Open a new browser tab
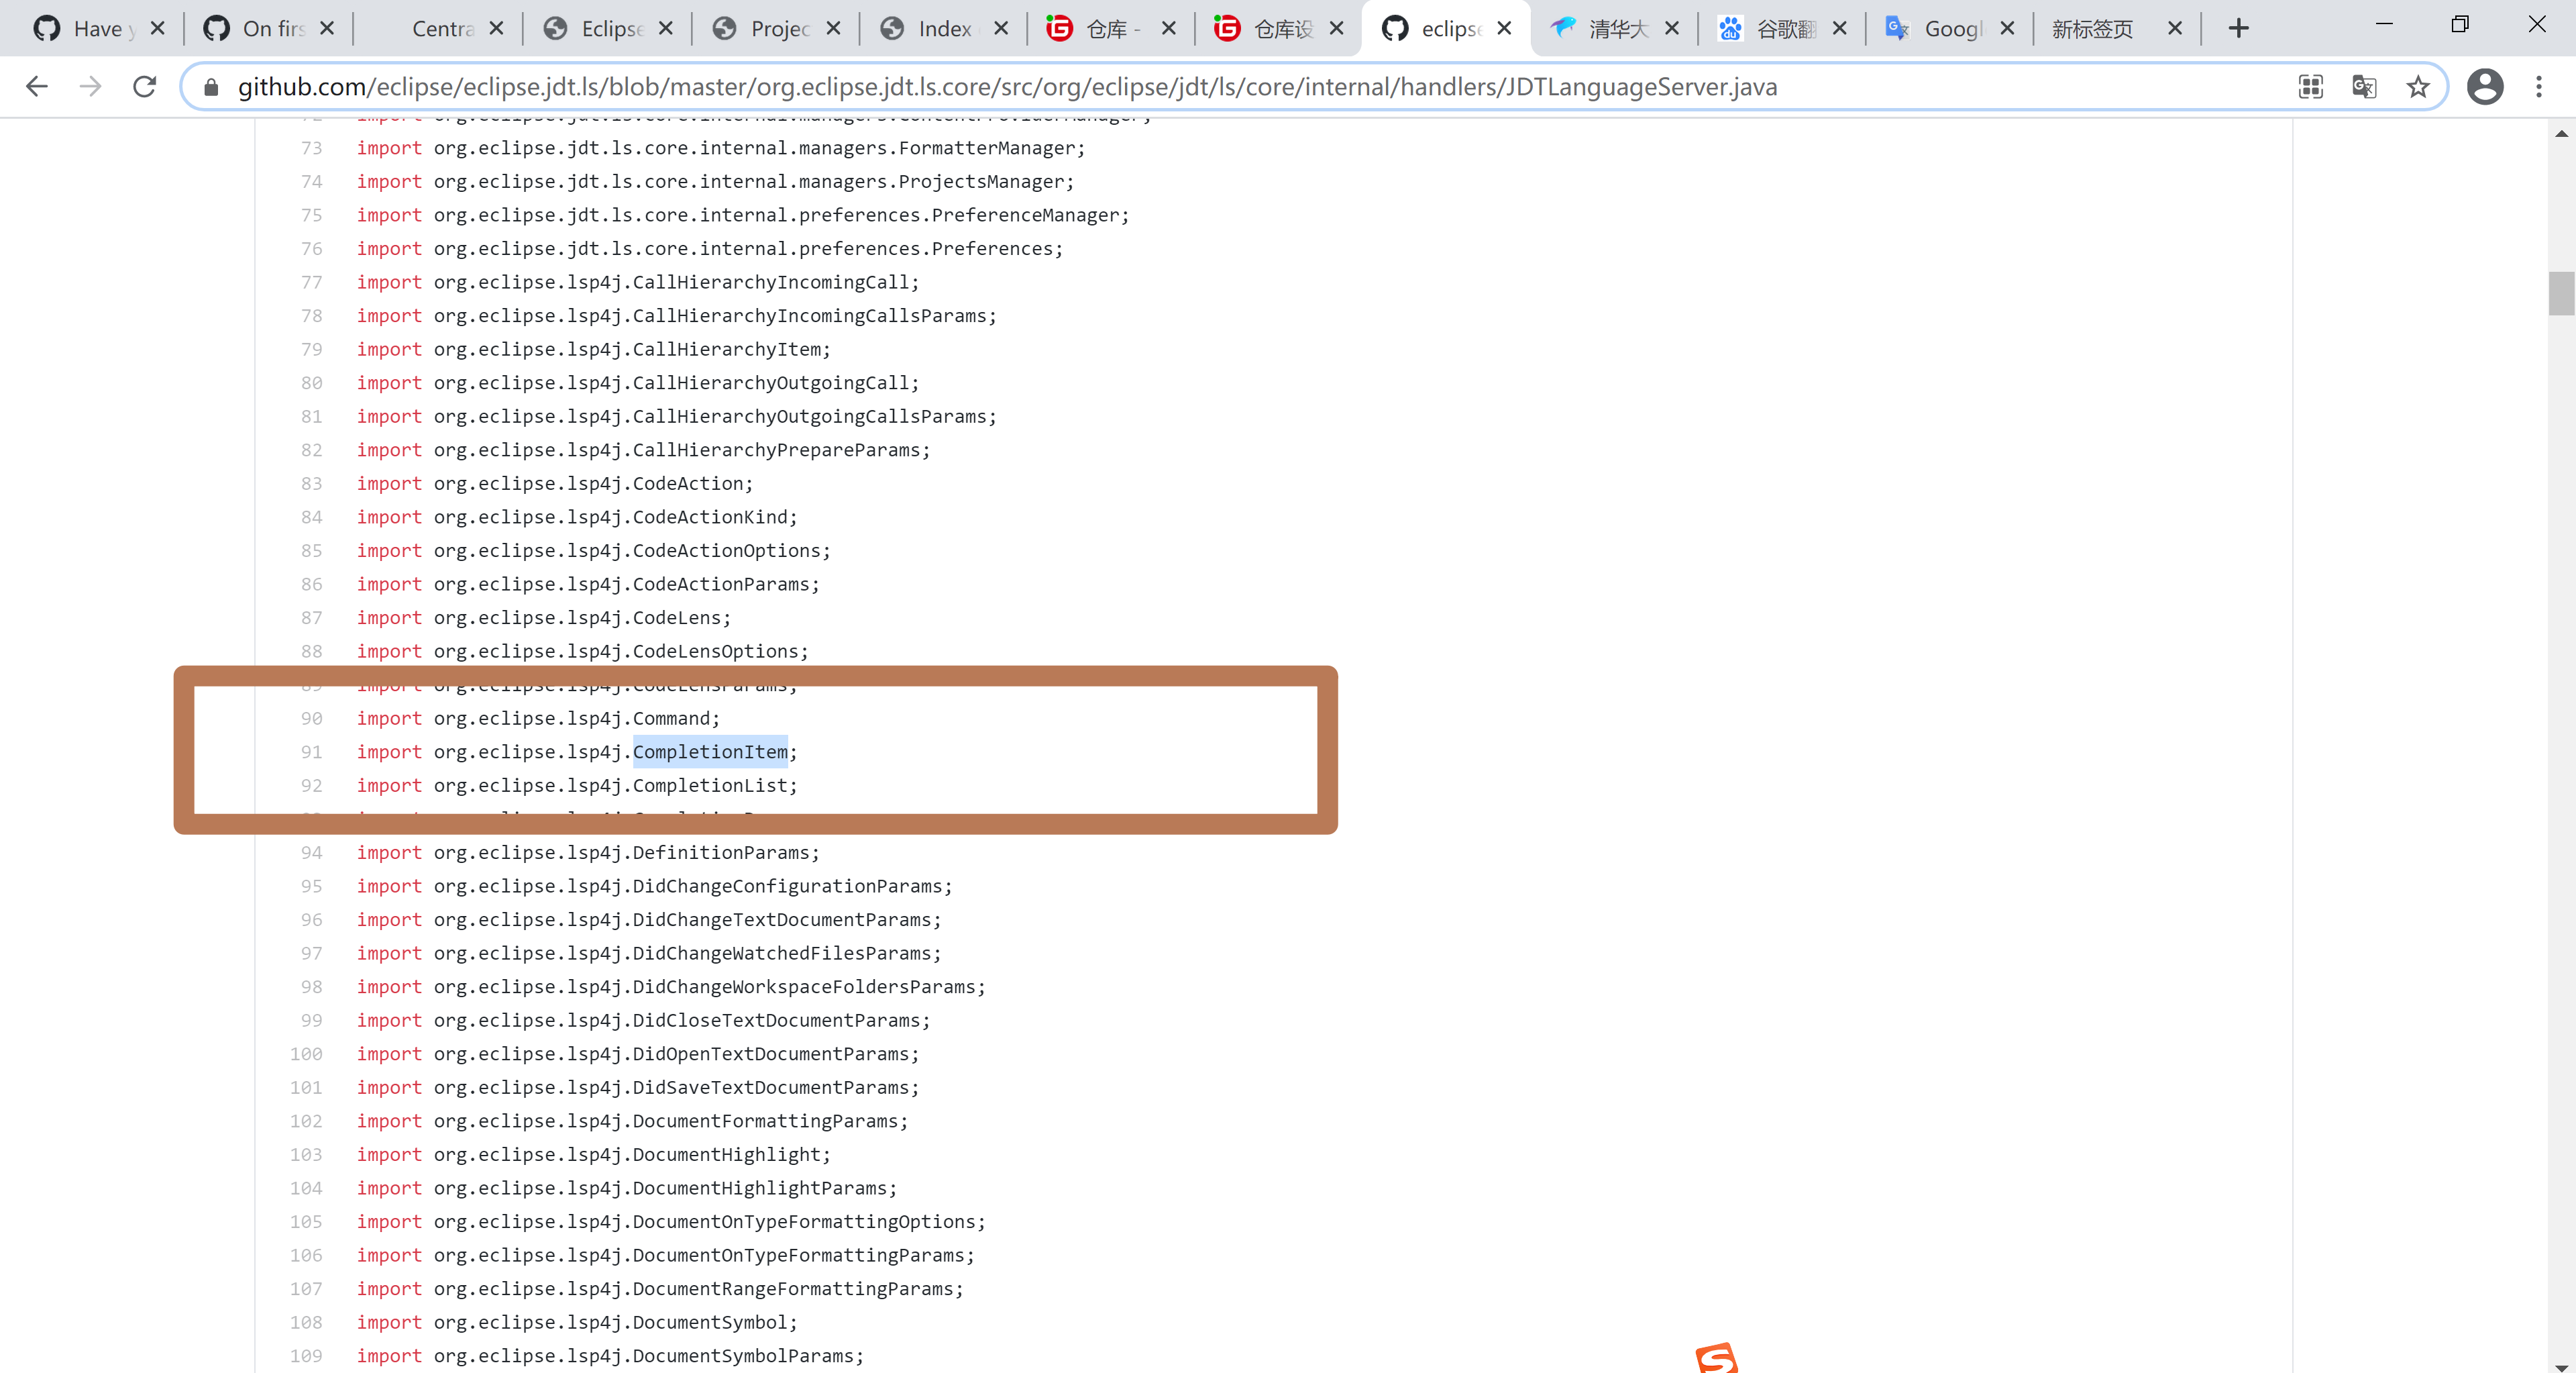2576x1373 pixels. pyautogui.click(x=2238, y=28)
